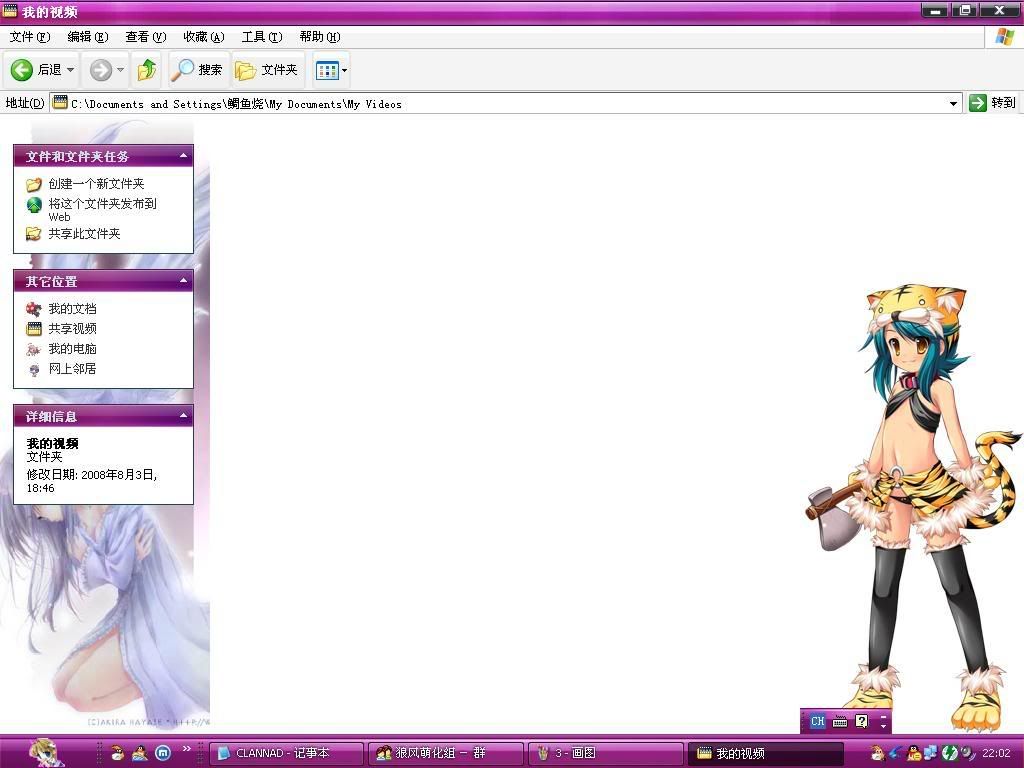
Task: Click the Windows flag logo
Action: pos(1004,37)
